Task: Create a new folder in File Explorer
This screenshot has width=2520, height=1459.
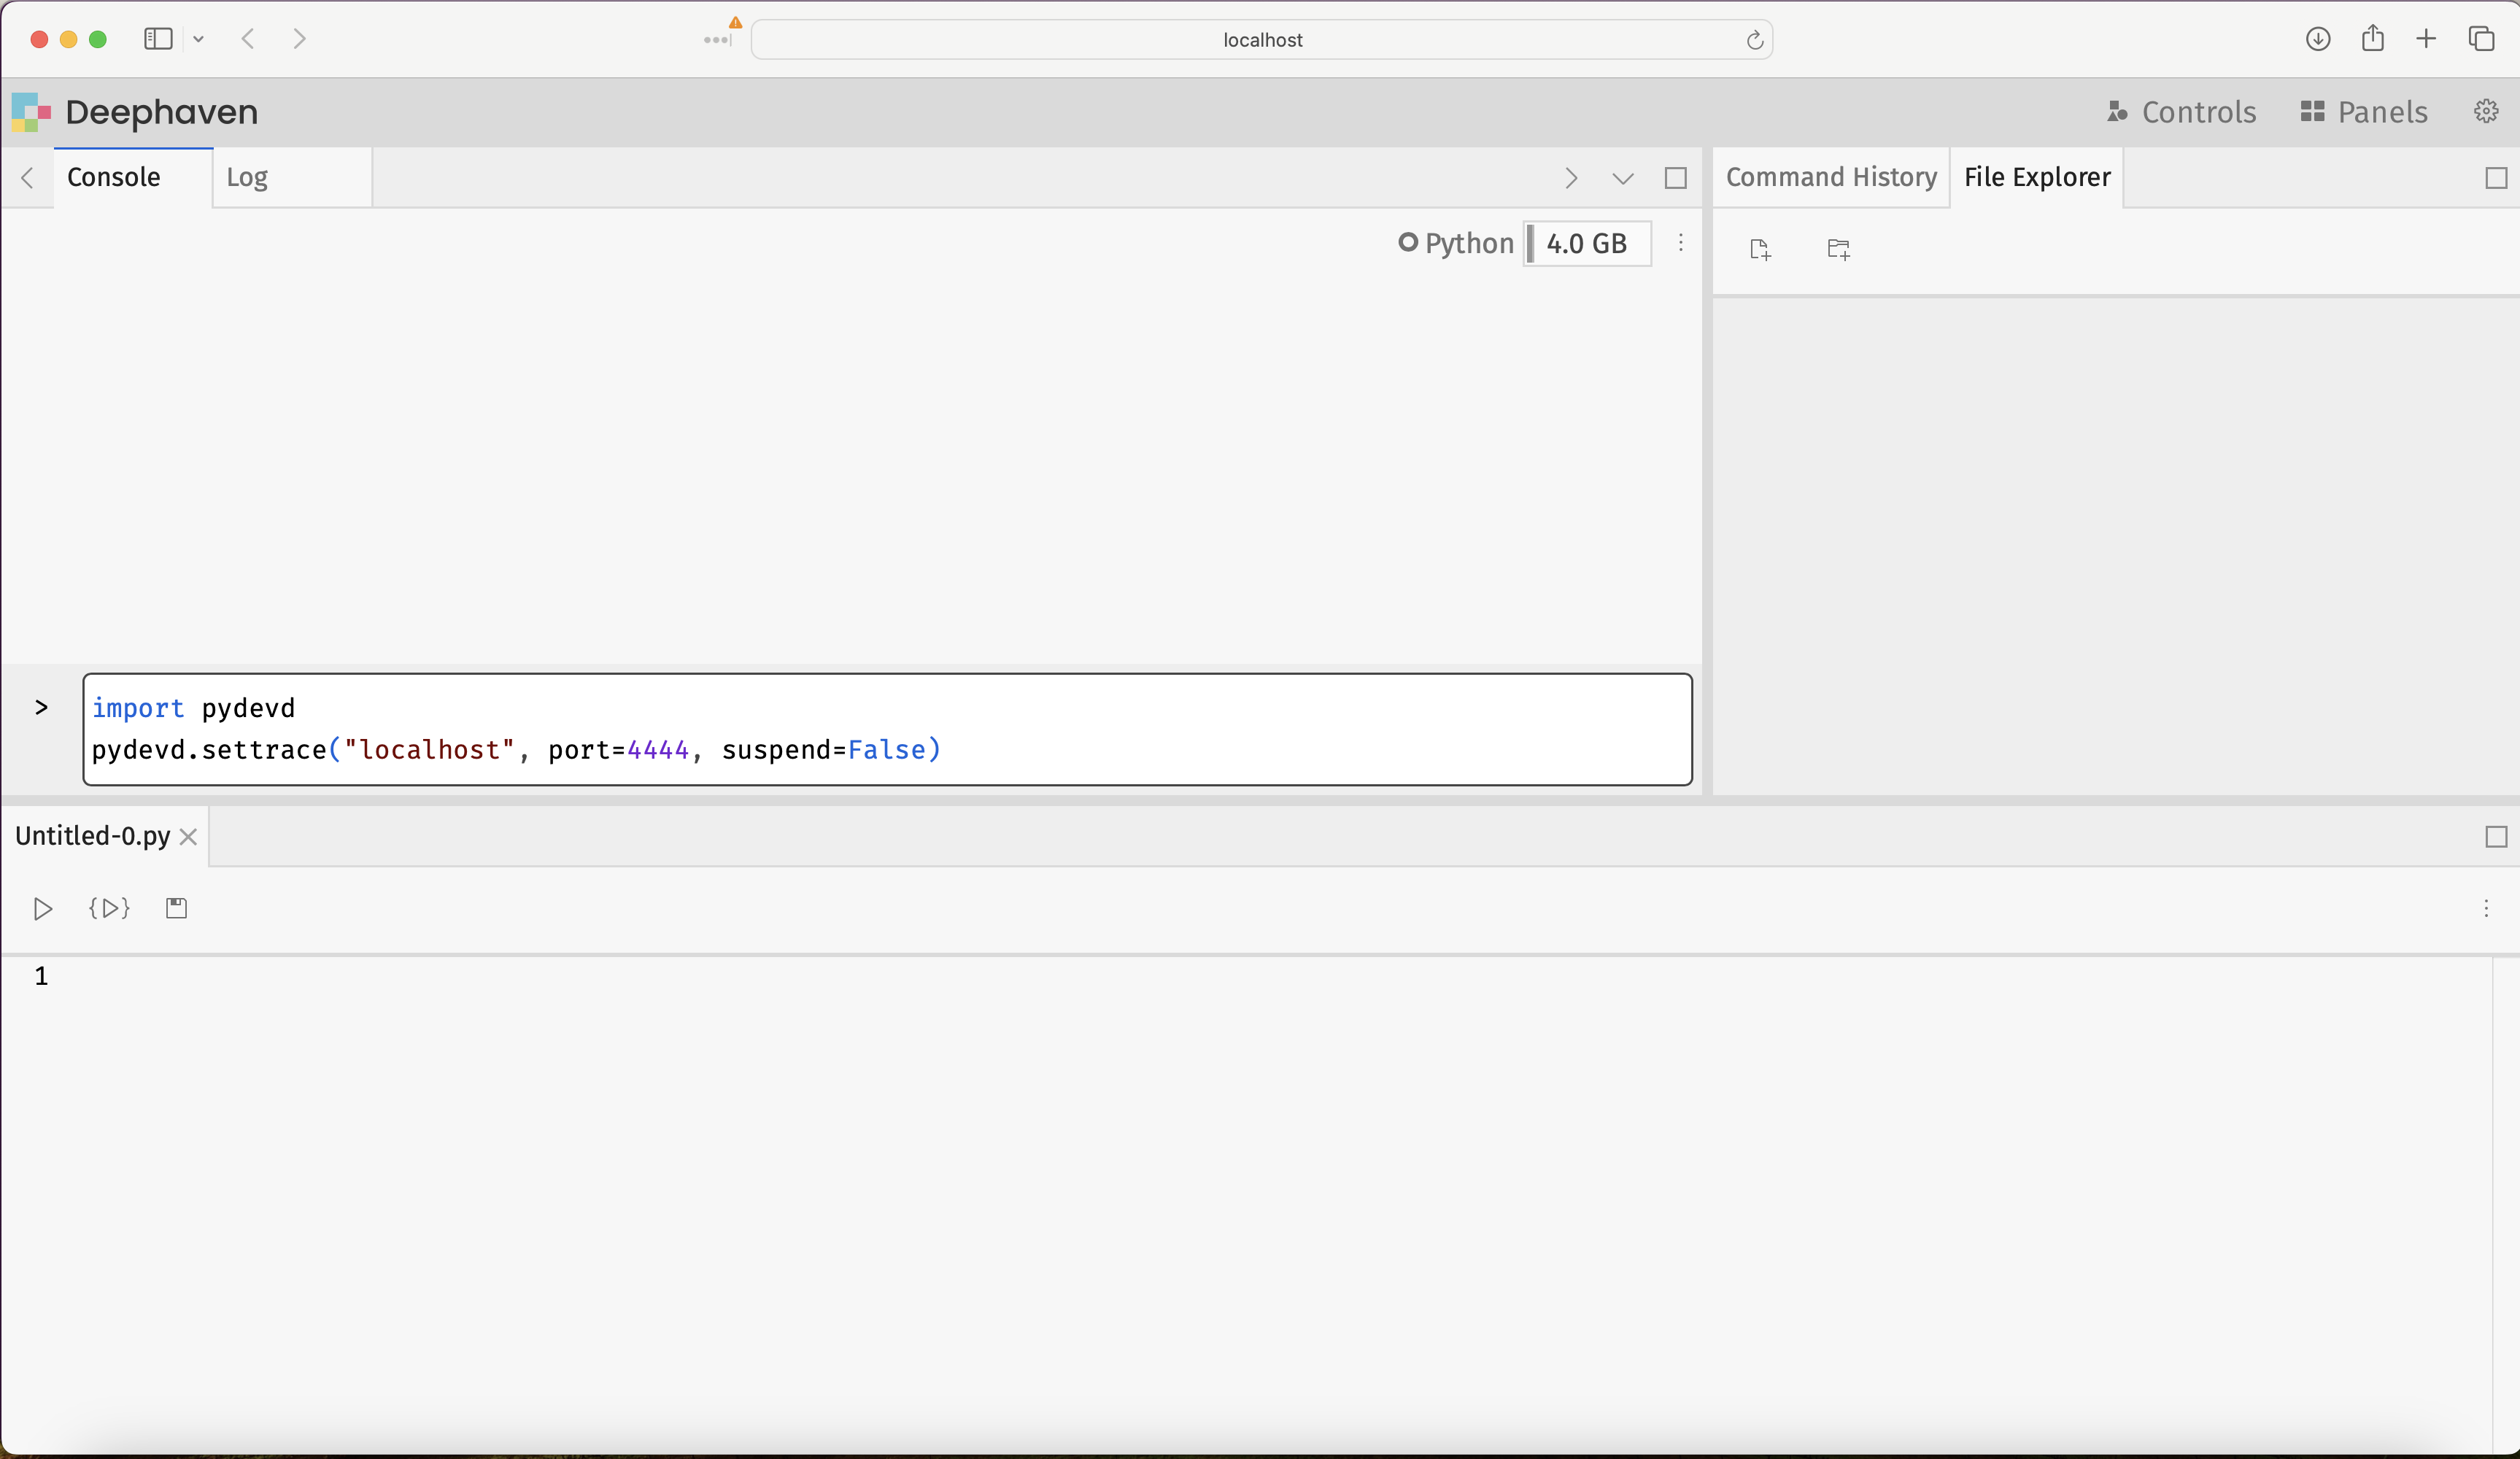Action: coord(1838,249)
